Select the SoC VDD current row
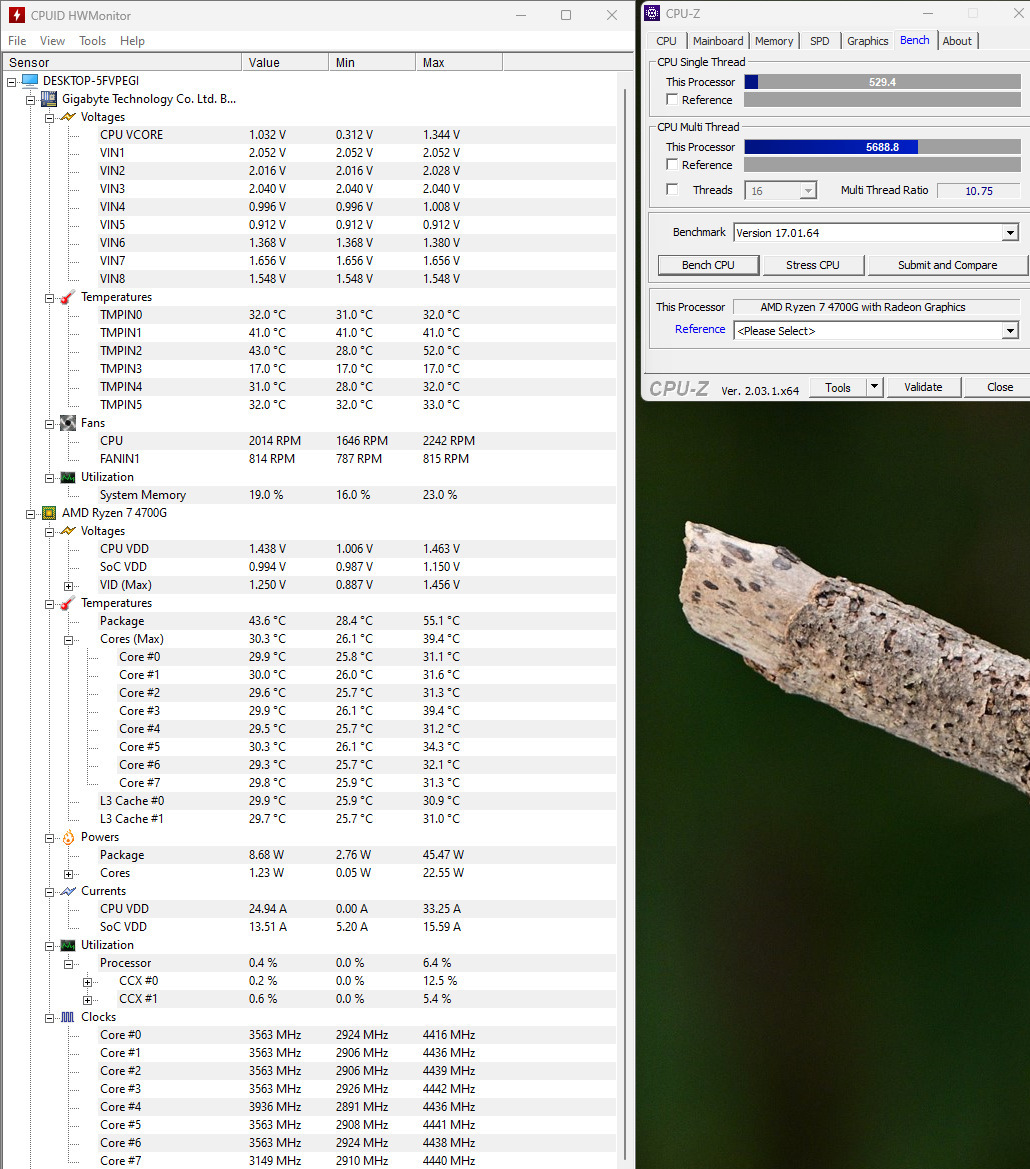 [356, 927]
